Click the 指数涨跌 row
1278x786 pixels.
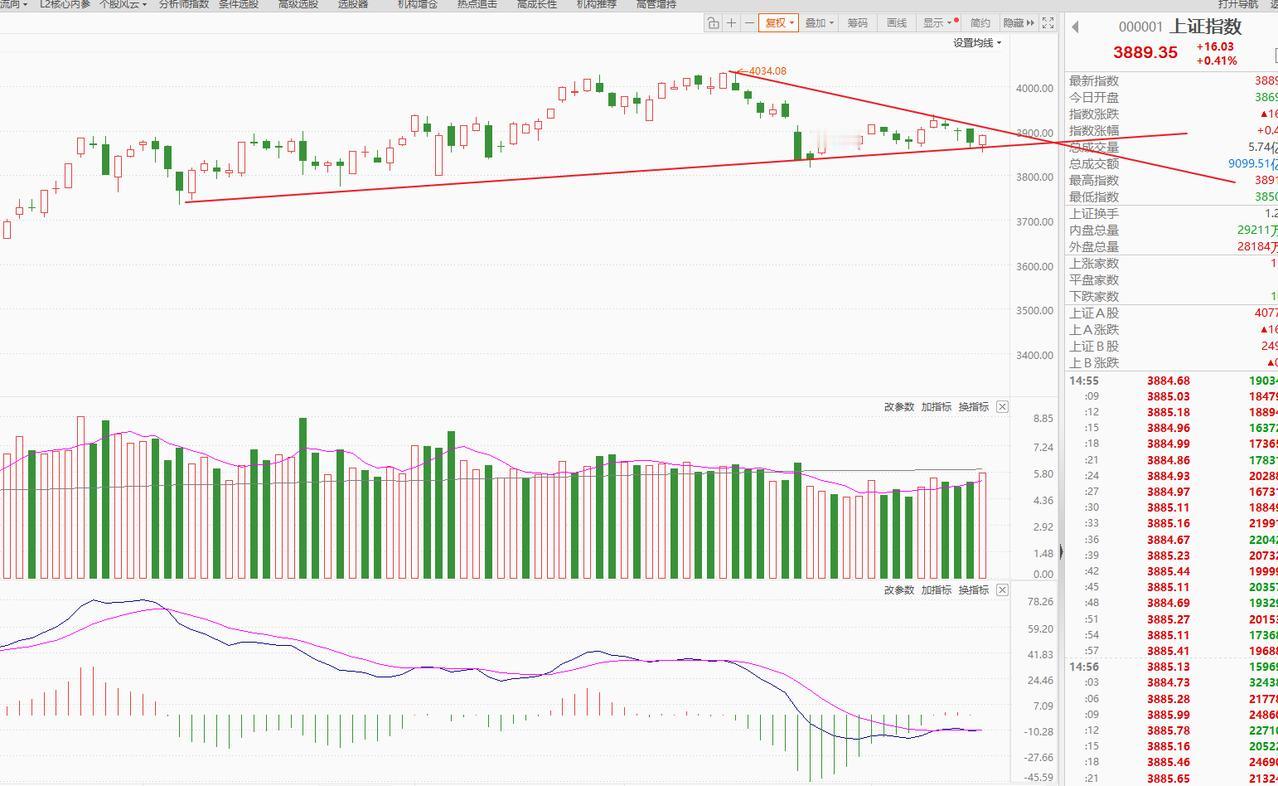[x=1172, y=114]
